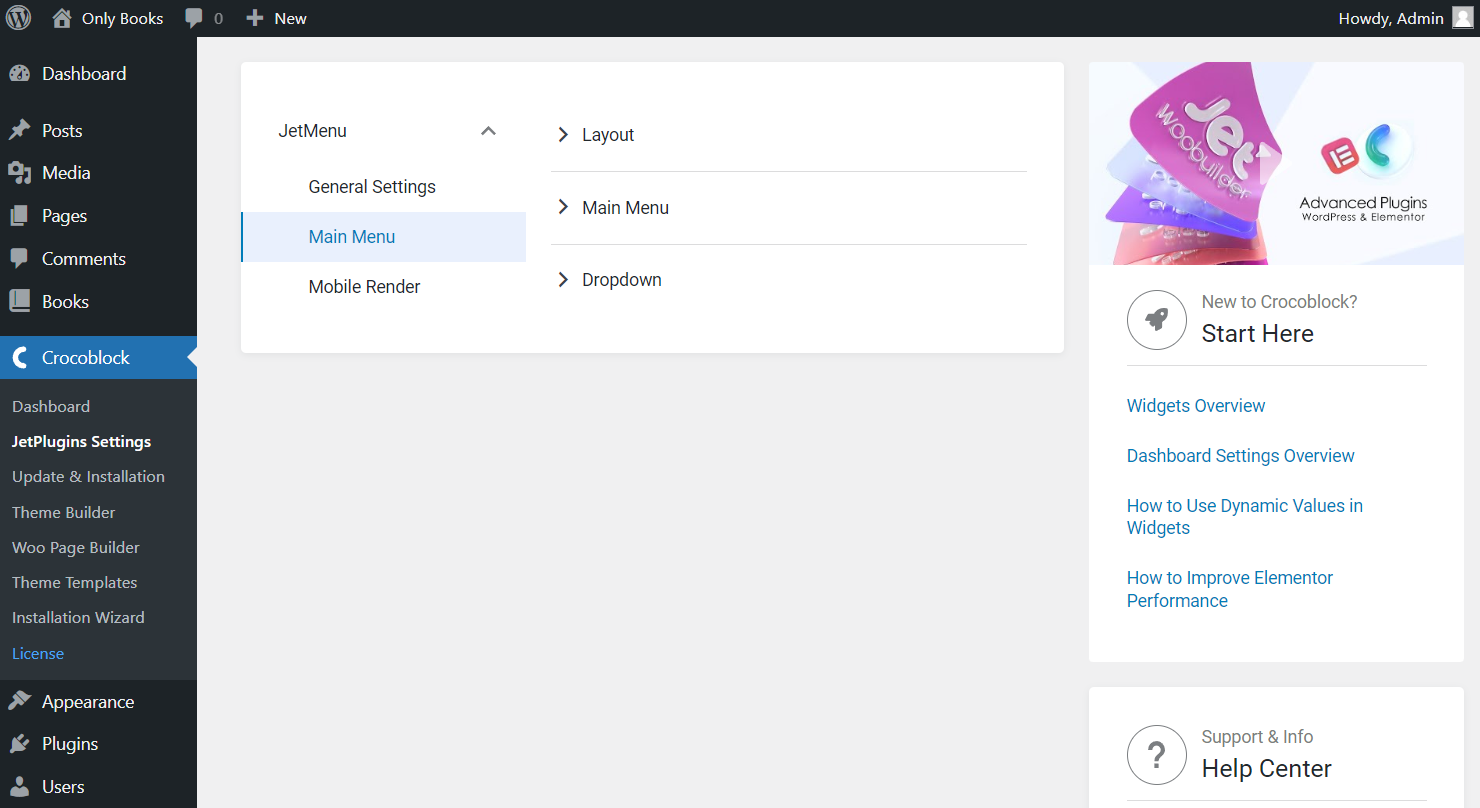Click the JetMenu heading text
This screenshot has width=1480, height=808.
pos(312,131)
